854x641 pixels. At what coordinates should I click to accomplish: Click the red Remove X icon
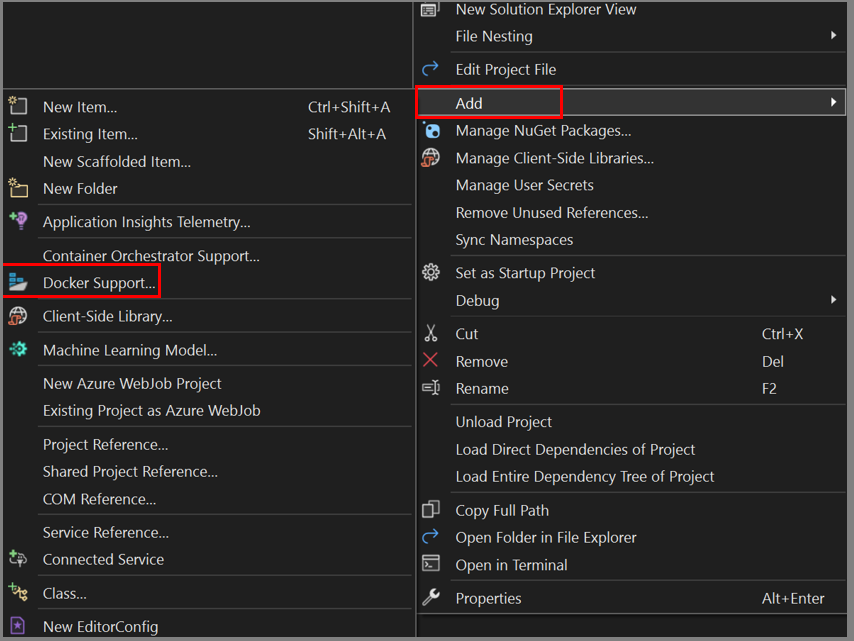[x=431, y=360]
